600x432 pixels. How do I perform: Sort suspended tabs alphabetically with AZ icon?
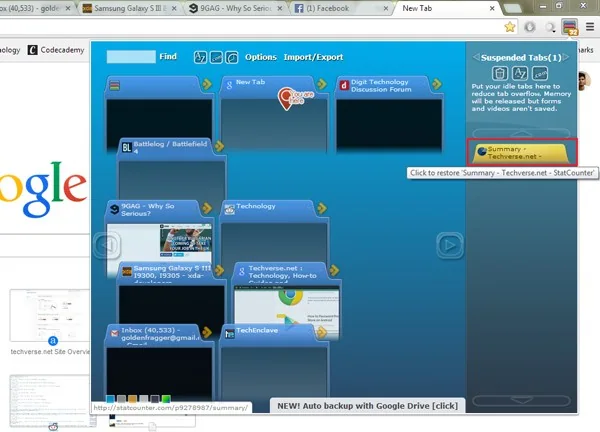(x=520, y=73)
